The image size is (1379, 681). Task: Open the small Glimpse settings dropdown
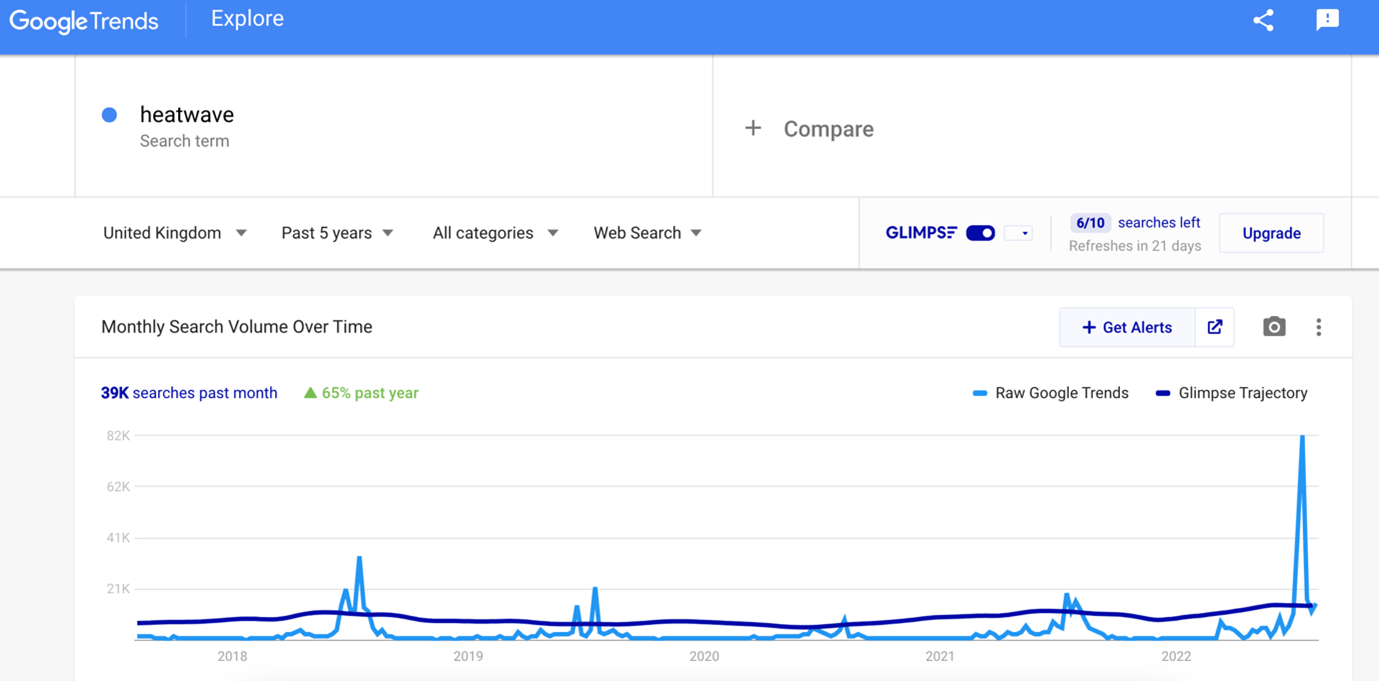click(1019, 233)
